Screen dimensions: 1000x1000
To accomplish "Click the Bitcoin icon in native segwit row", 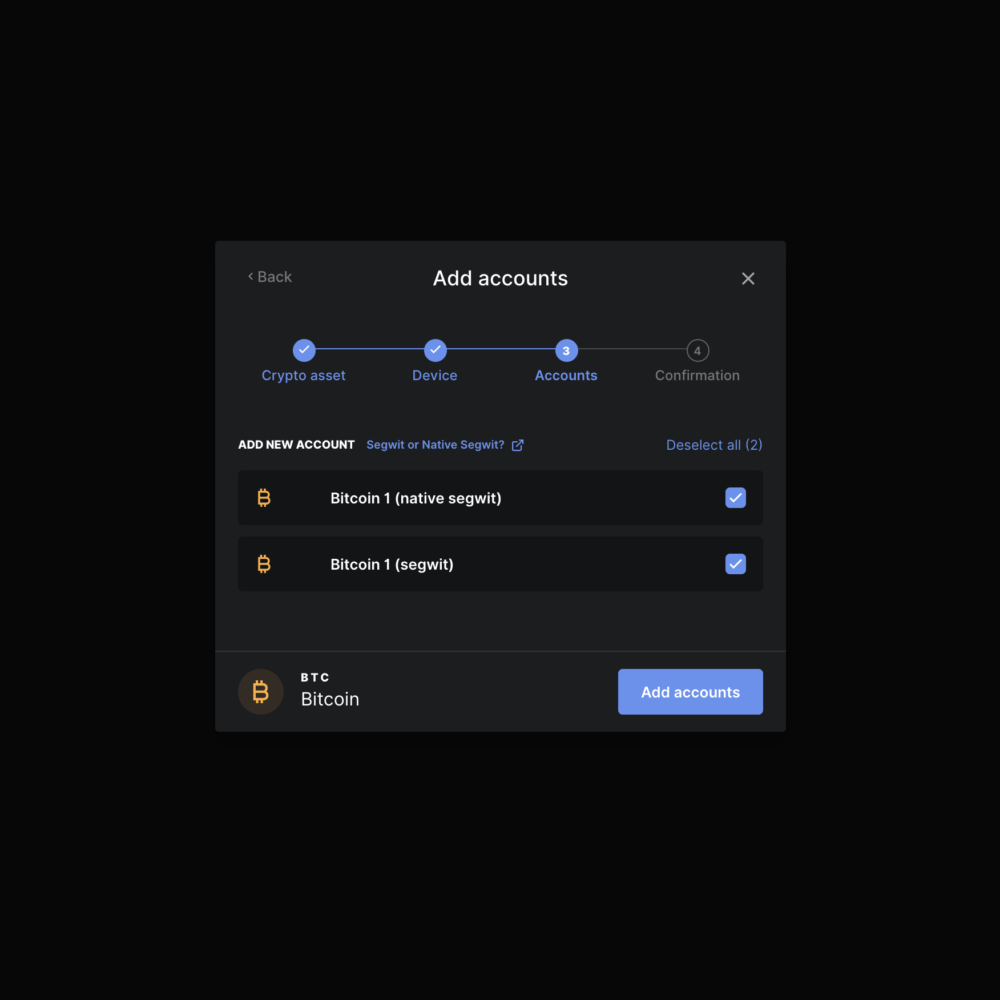I will pos(264,498).
